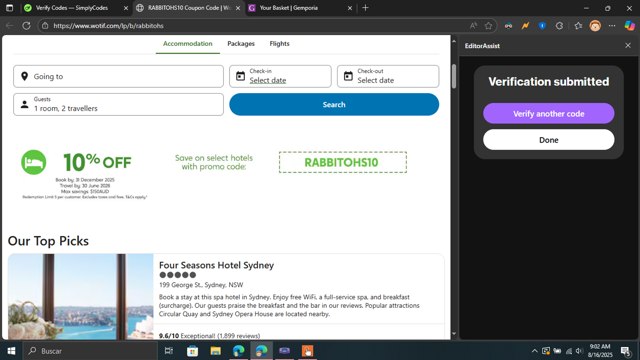Click the Going to destination field
640x360 pixels.
pos(118,76)
